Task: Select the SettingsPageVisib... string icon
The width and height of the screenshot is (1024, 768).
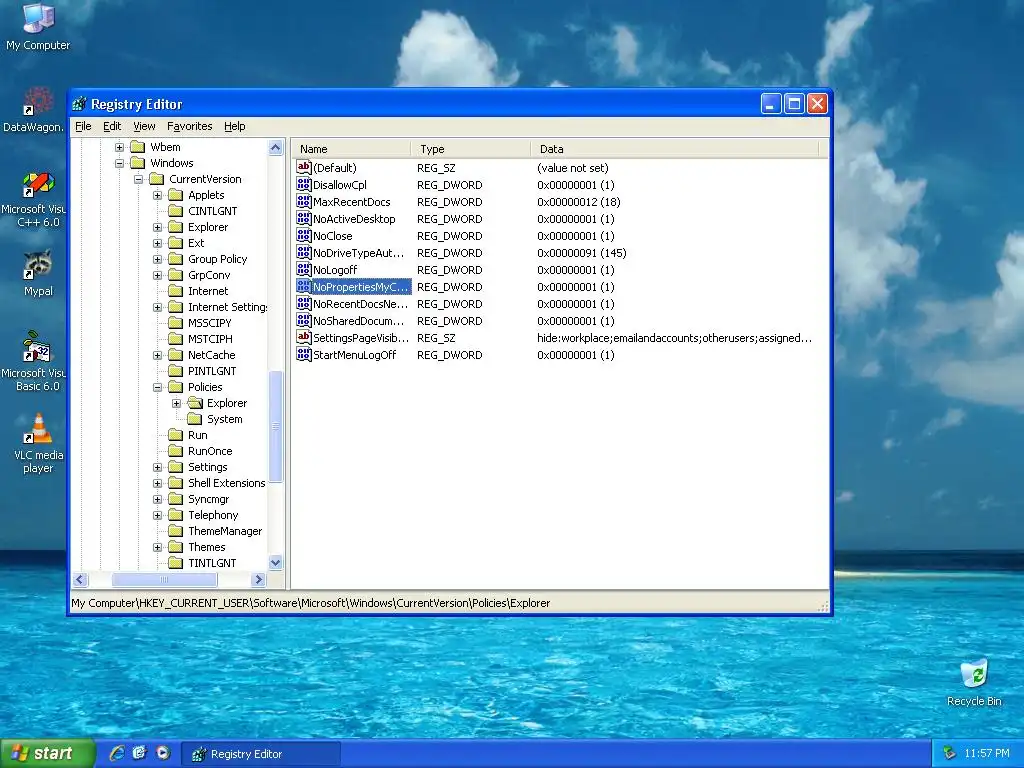Action: pos(304,338)
